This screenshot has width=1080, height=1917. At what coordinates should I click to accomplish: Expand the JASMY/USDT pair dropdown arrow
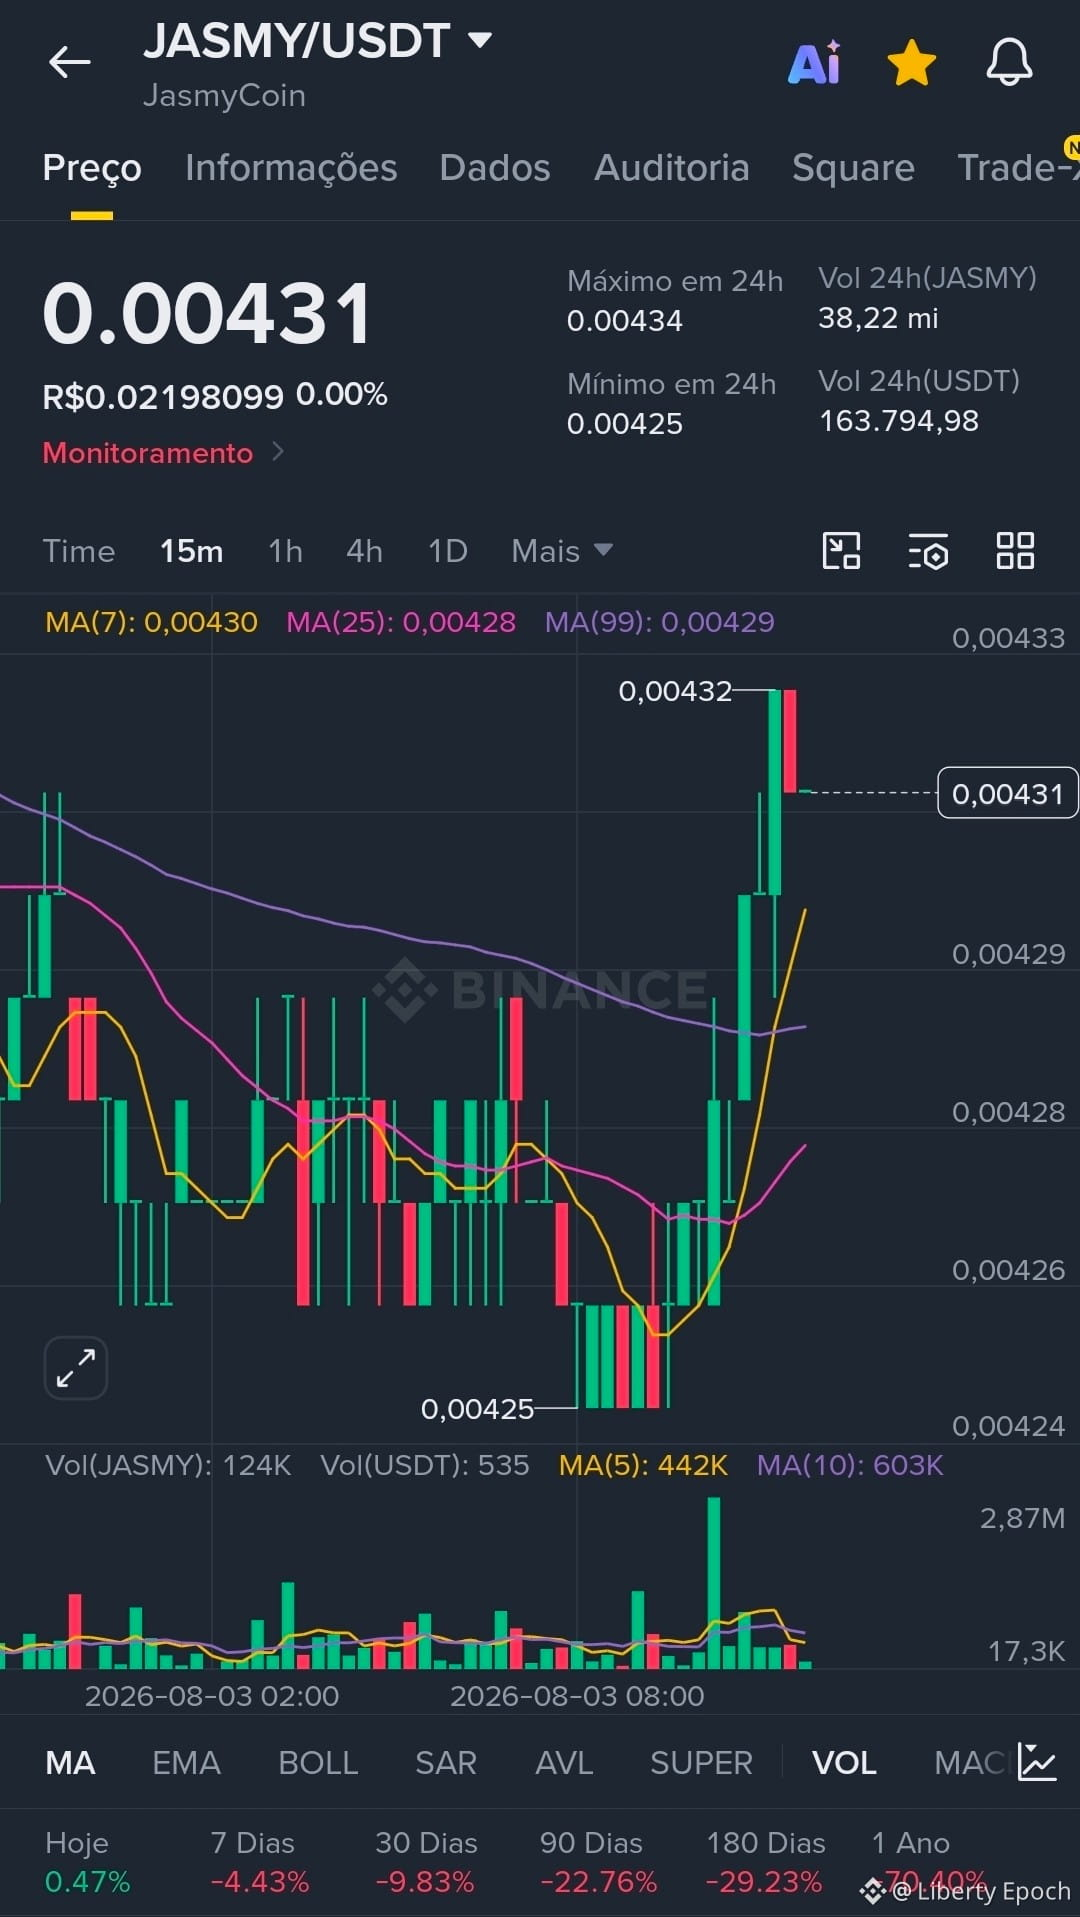481,40
